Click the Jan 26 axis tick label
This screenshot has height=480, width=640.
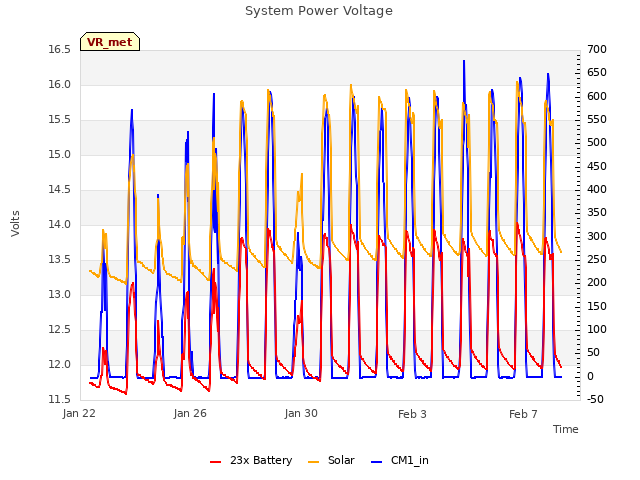(x=190, y=413)
